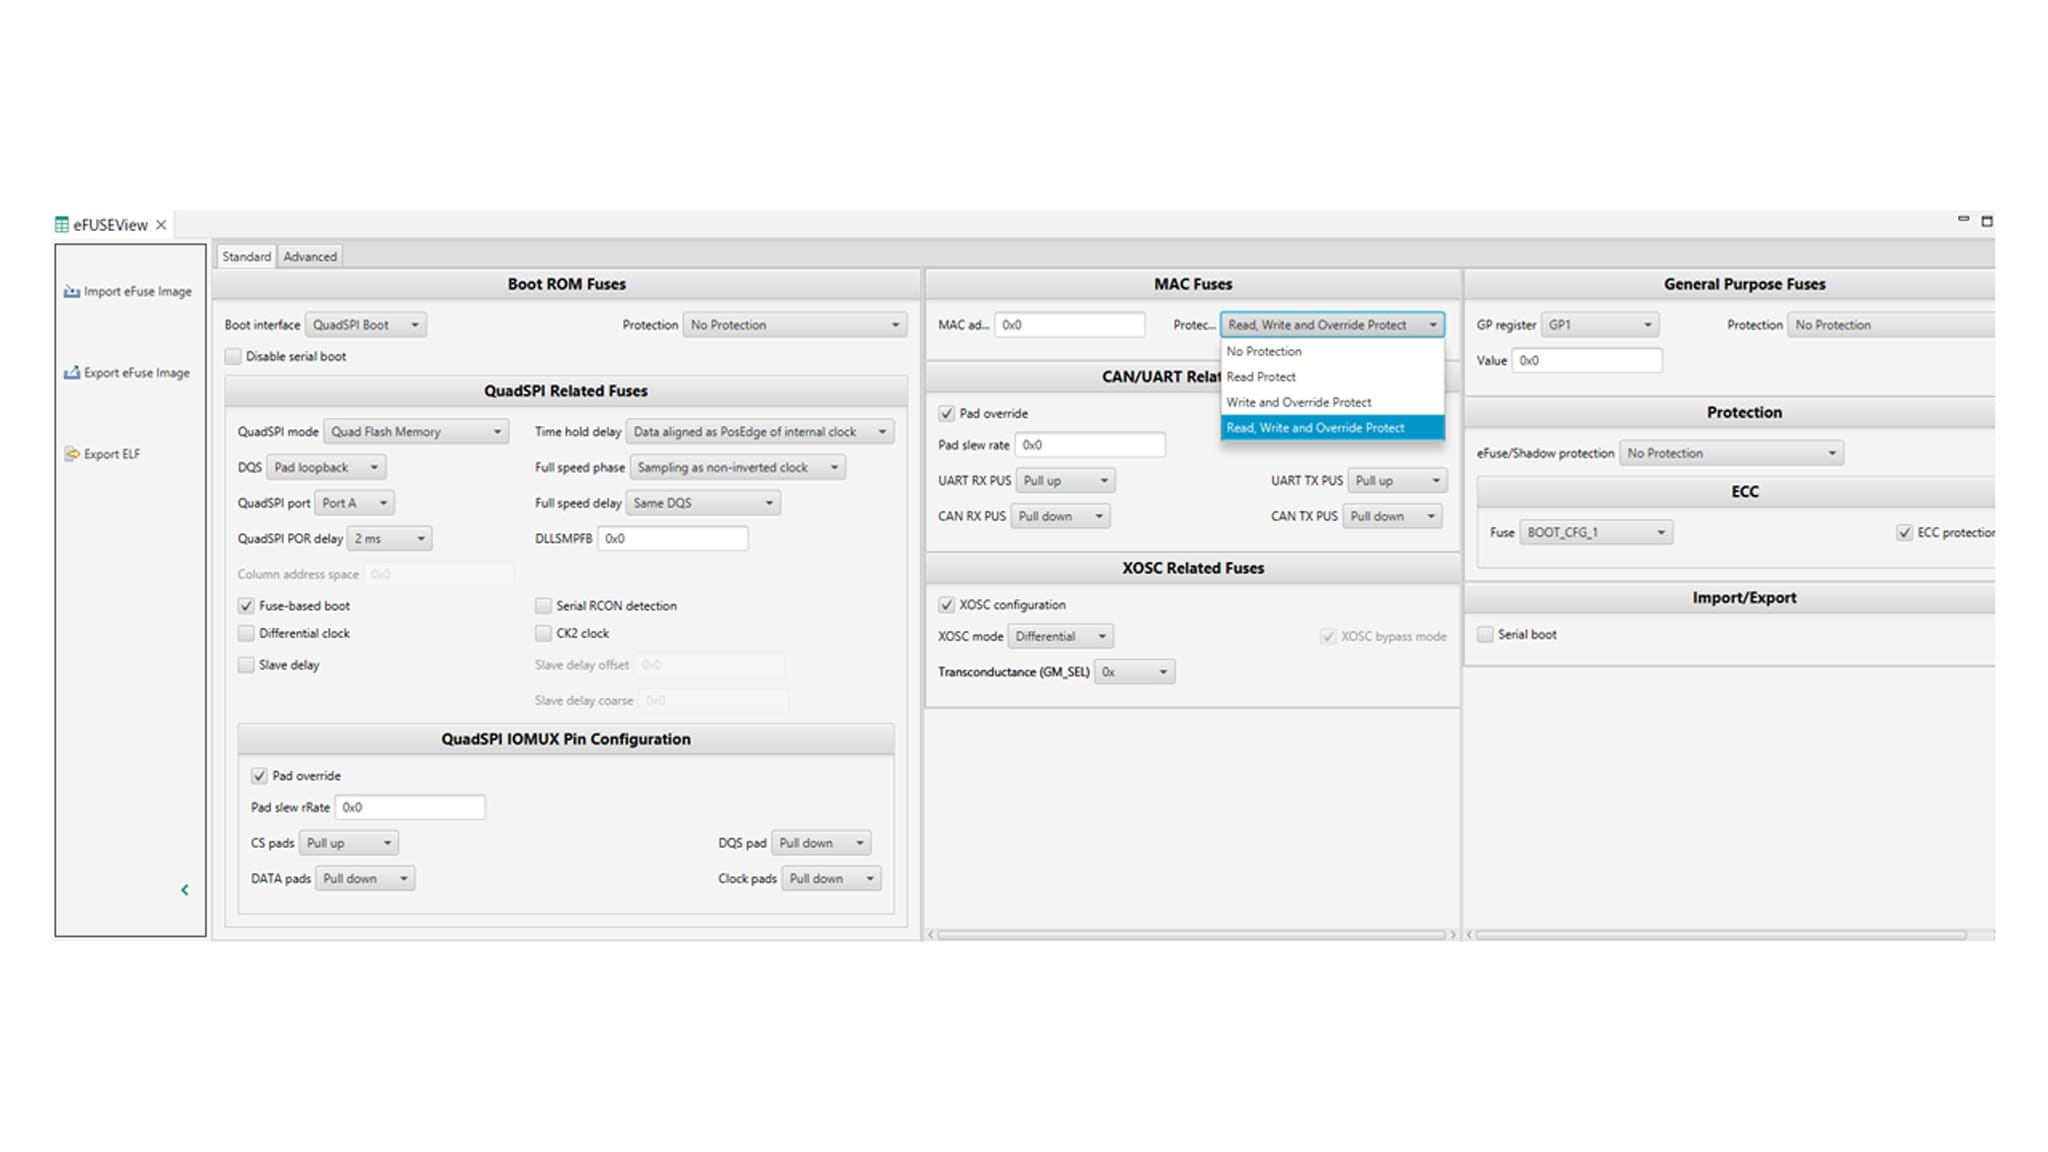The height and width of the screenshot is (1152, 2048).
Task: Choose the No Protection list option
Action: pos(1264,352)
